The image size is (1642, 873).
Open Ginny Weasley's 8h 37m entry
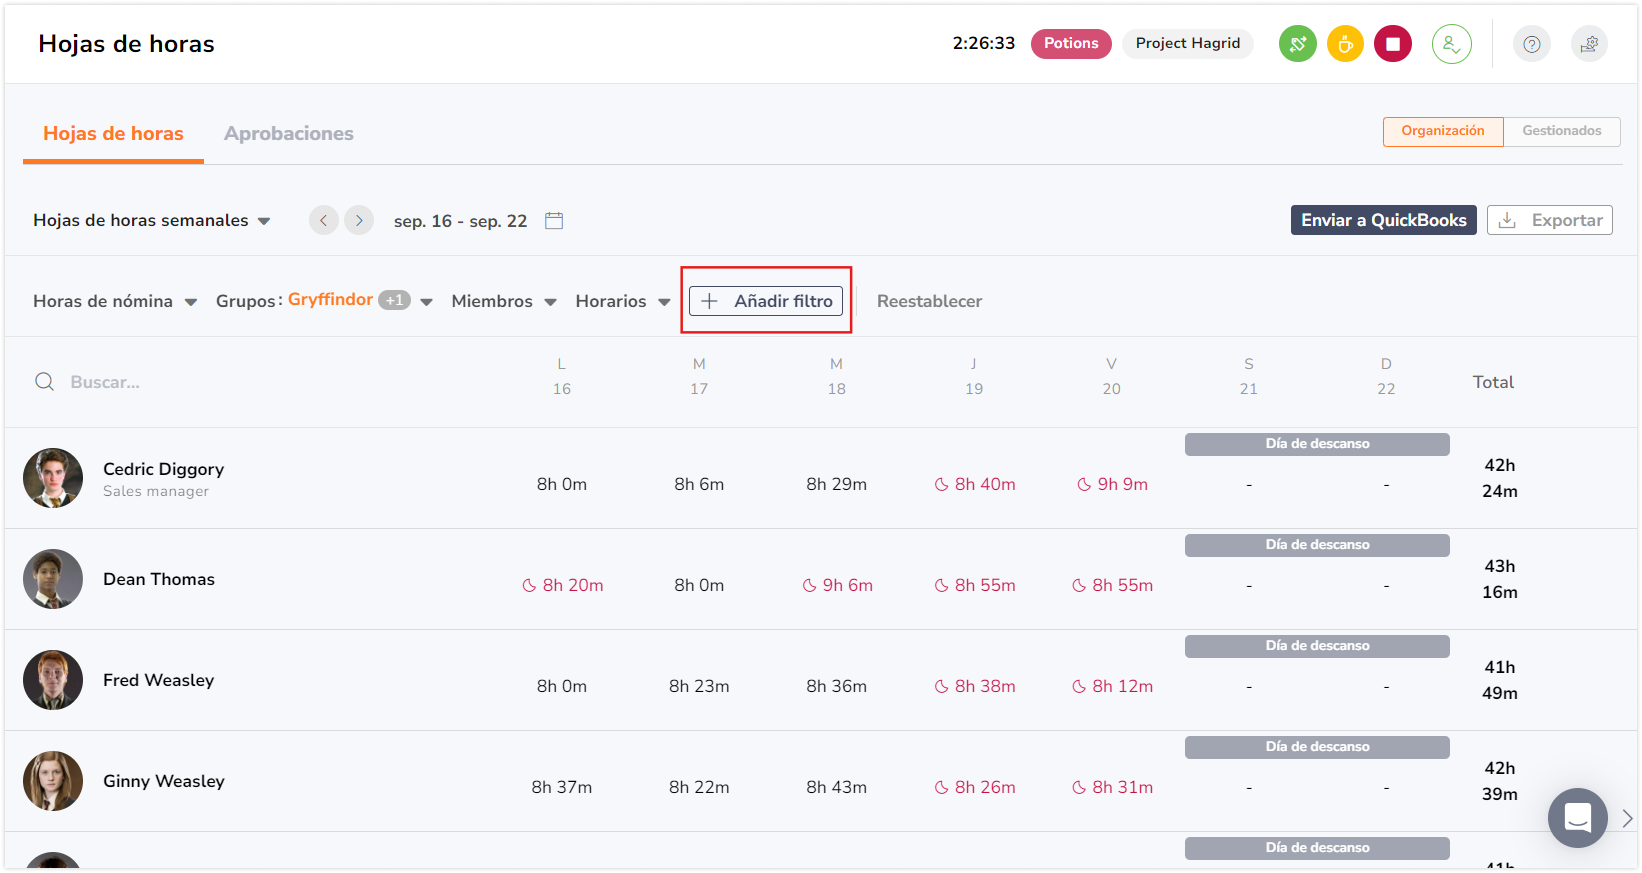562,787
